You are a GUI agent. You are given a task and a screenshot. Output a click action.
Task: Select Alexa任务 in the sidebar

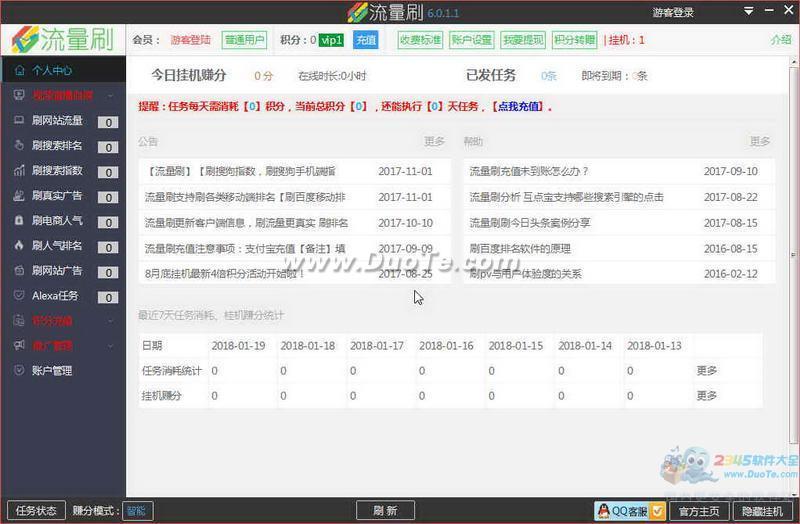click(55, 295)
